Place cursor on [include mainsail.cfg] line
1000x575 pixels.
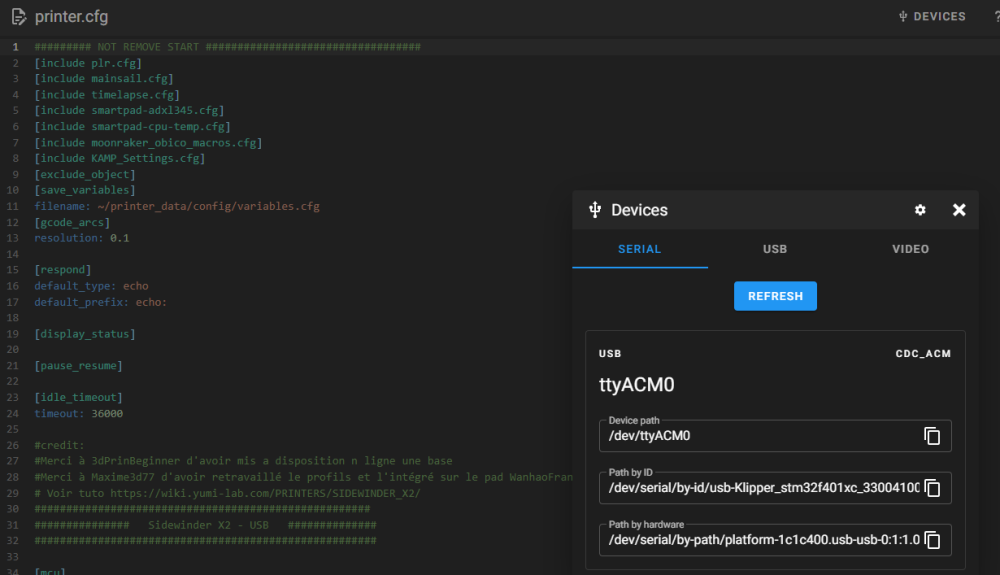pyautogui.click(x=104, y=78)
